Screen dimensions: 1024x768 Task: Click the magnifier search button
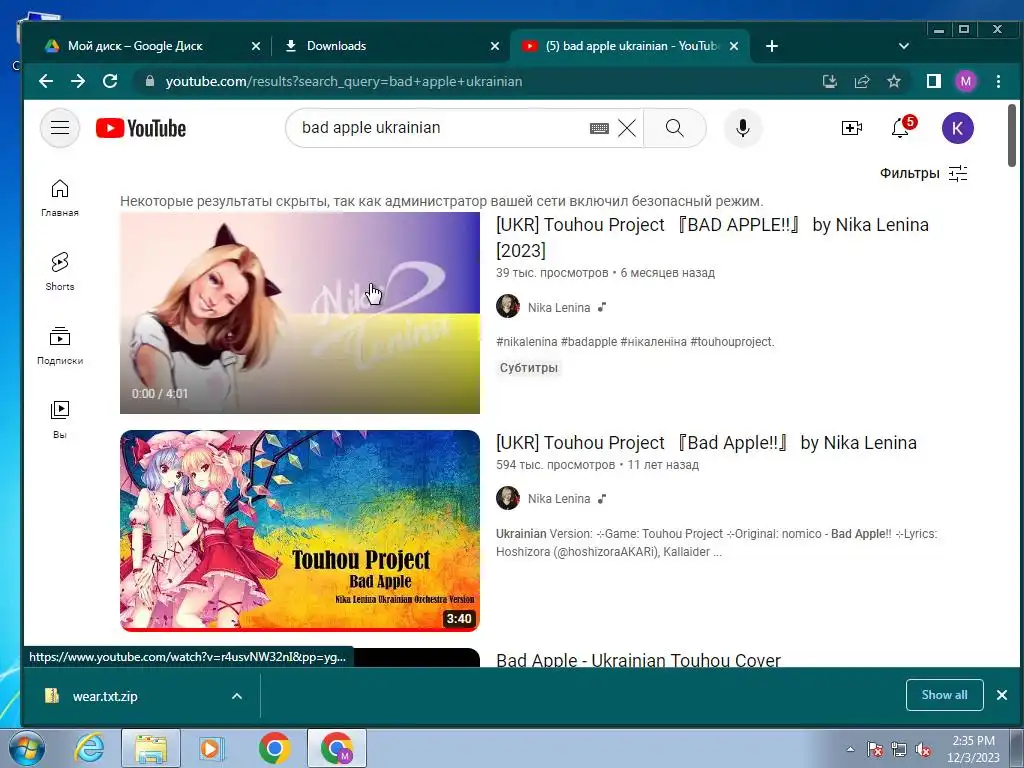(675, 128)
